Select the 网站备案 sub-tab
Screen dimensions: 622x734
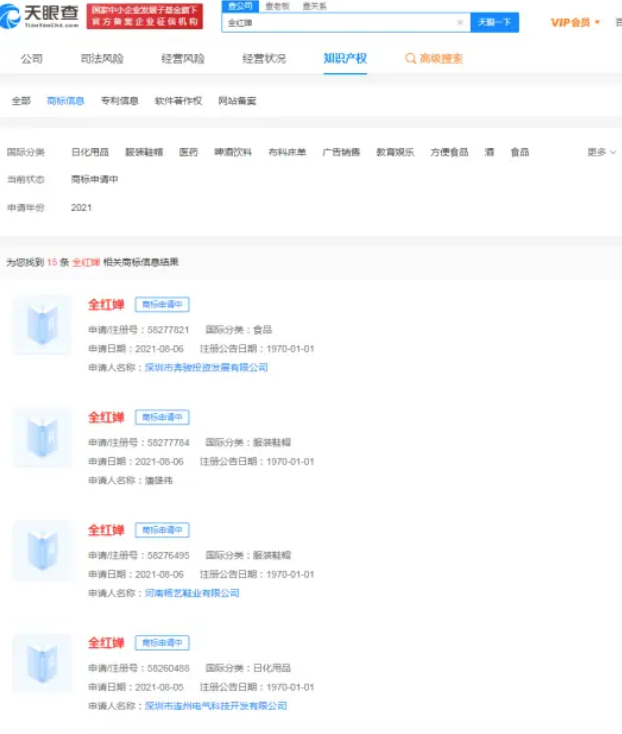(x=237, y=101)
